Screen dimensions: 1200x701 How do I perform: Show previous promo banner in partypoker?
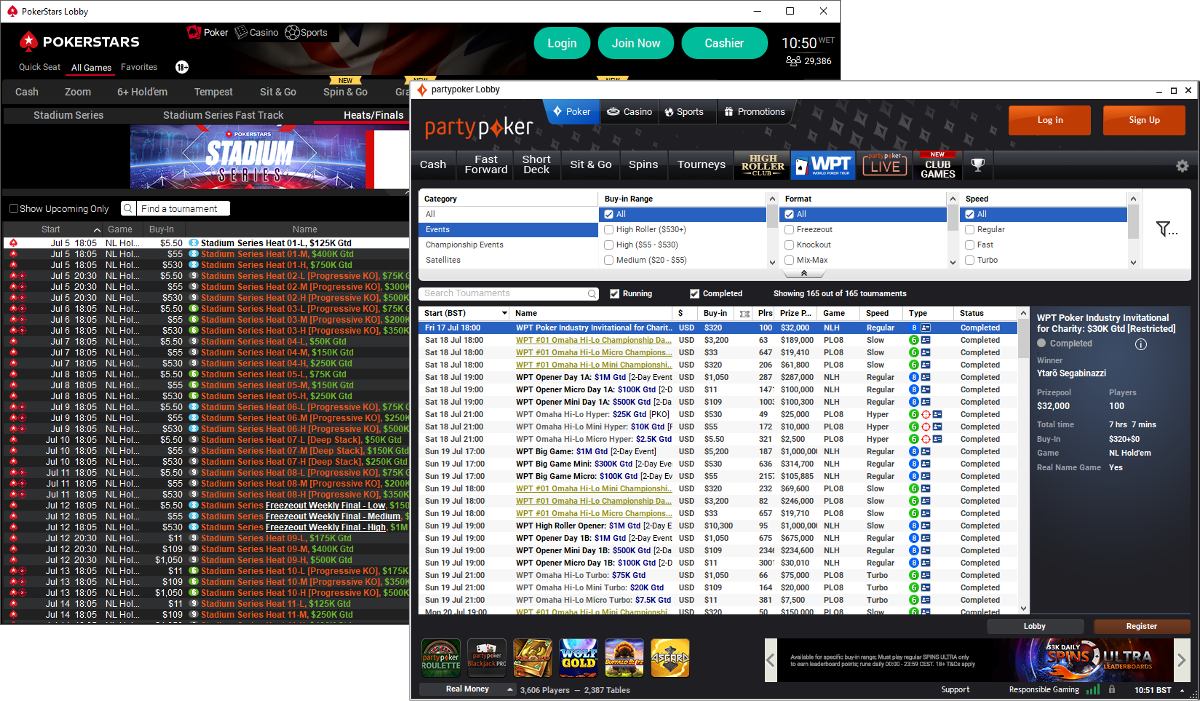pos(771,660)
